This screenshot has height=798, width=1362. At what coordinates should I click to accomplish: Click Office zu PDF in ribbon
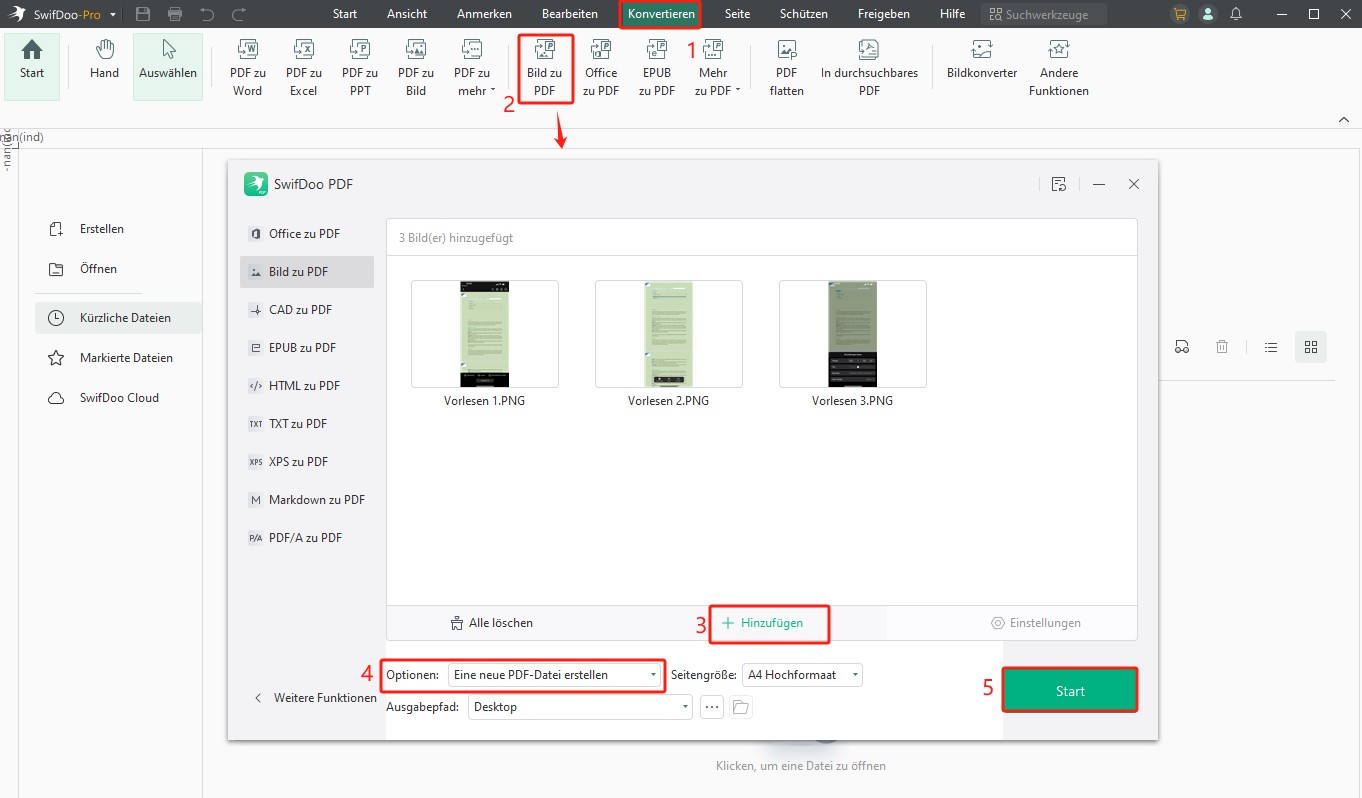pyautogui.click(x=601, y=68)
